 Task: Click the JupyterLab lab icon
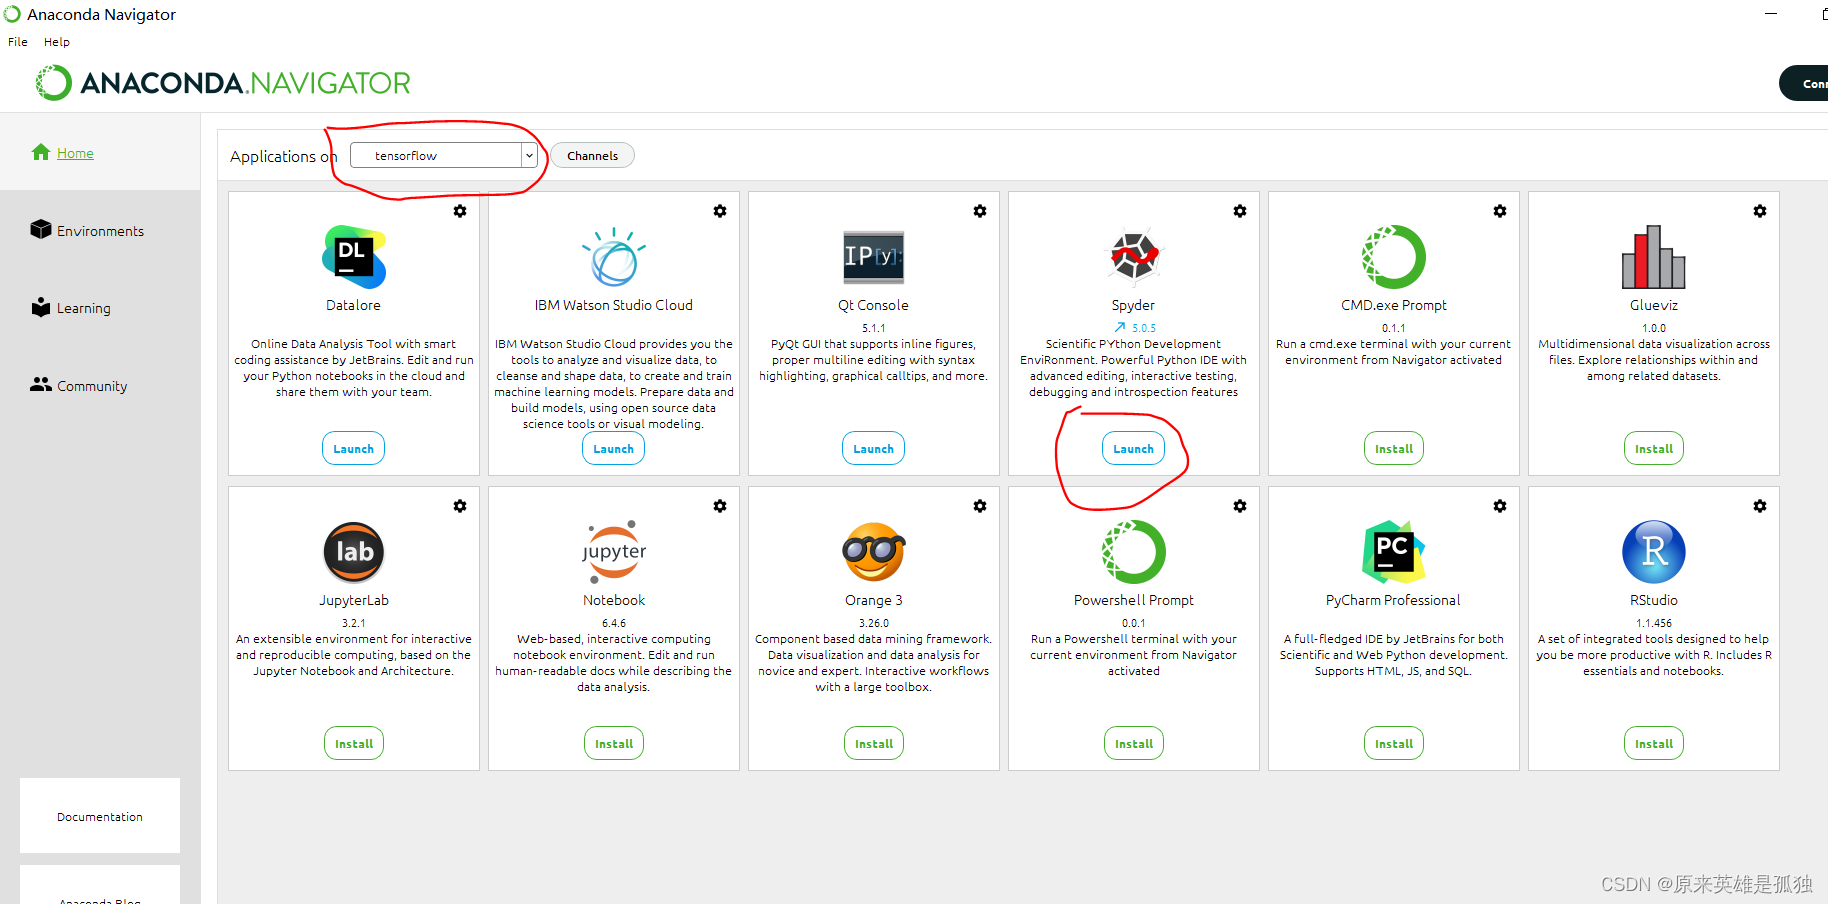click(354, 552)
